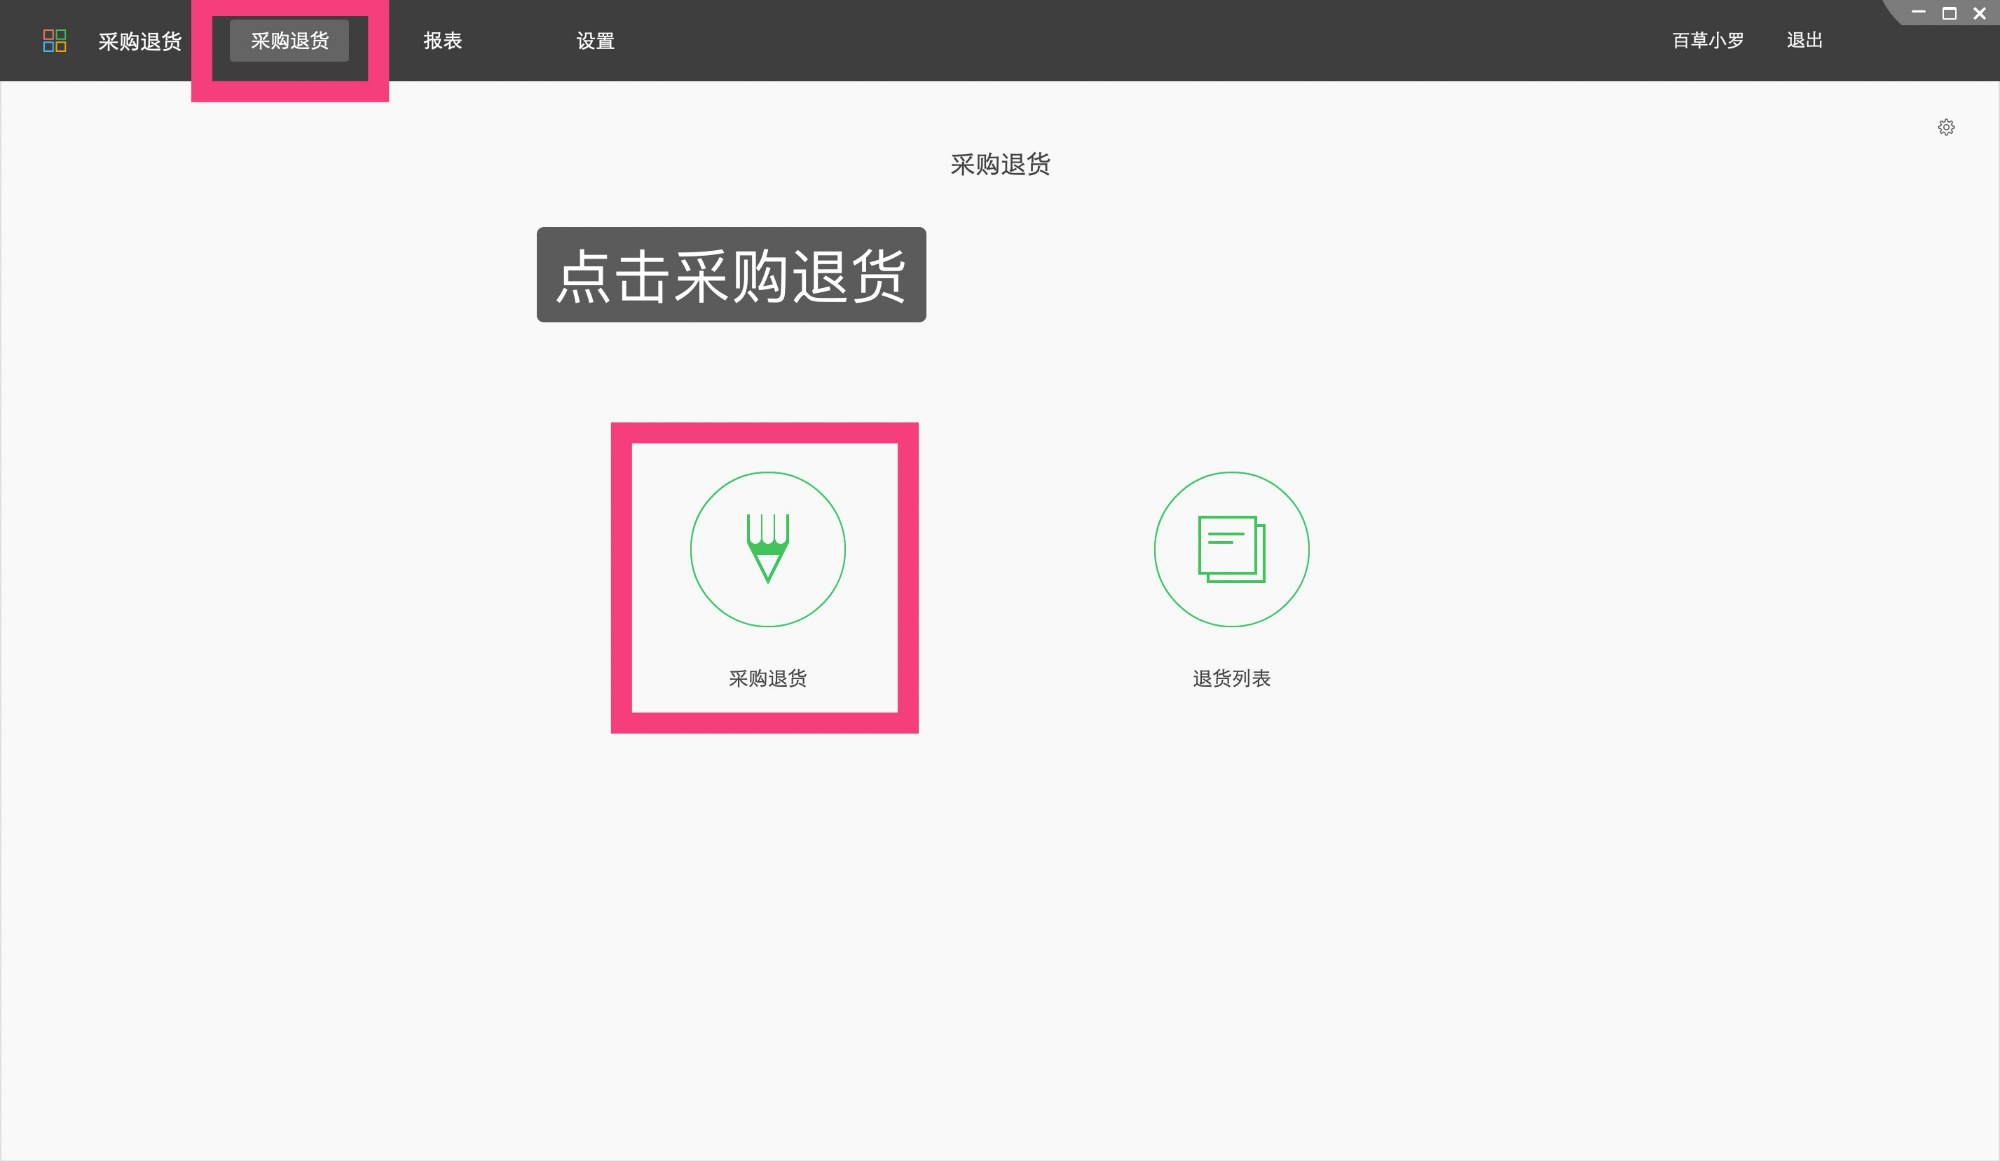Switch to the 报表 tab
The width and height of the screenshot is (2000, 1161).
(441, 40)
